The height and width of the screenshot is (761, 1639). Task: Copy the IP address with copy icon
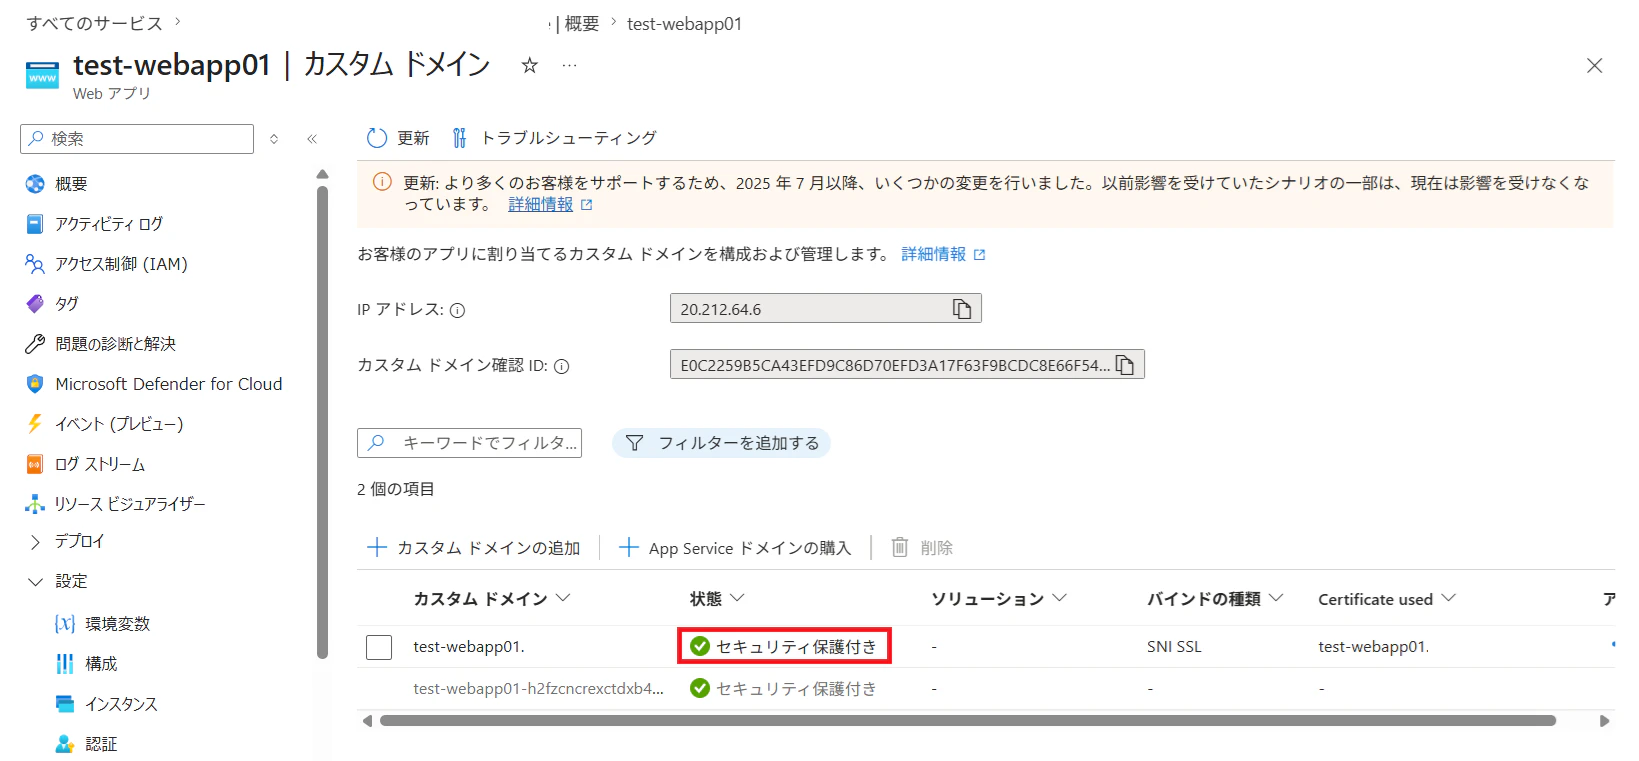click(962, 309)
